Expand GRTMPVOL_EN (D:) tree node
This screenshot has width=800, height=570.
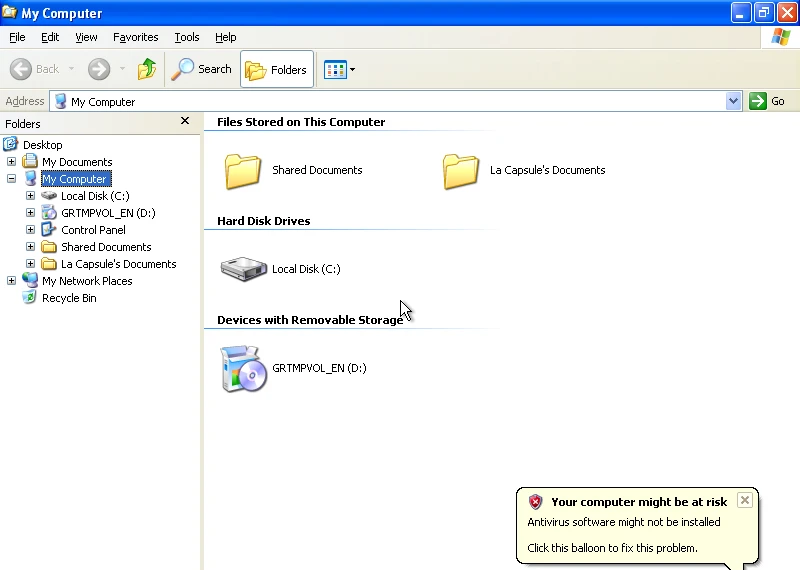(30, 213)
